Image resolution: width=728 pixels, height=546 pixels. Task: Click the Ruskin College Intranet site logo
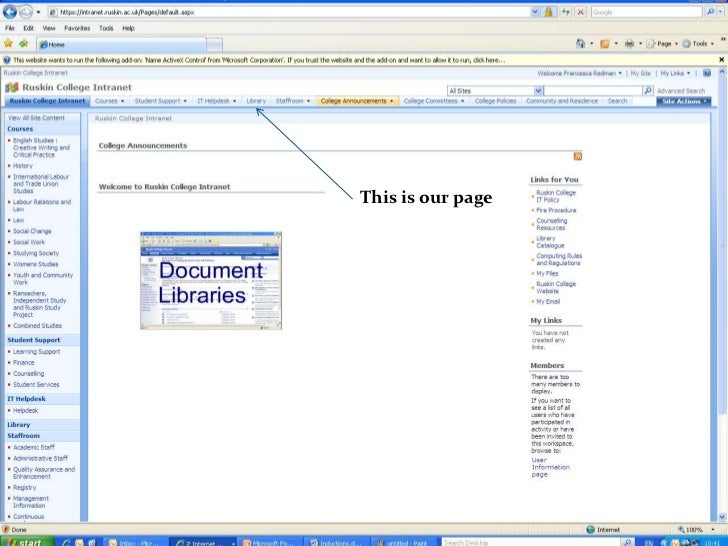click(x=12, y=87)
